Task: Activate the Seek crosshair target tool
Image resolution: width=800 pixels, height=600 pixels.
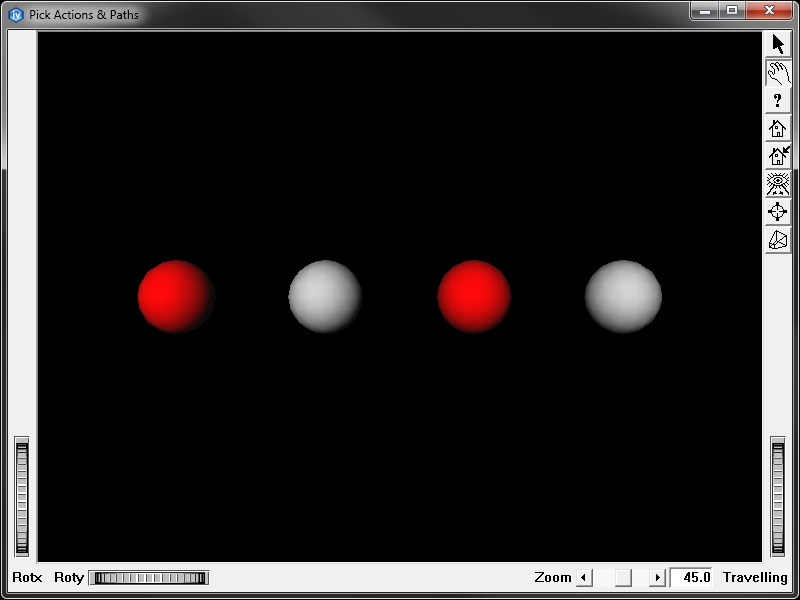Action: point(778,212)
